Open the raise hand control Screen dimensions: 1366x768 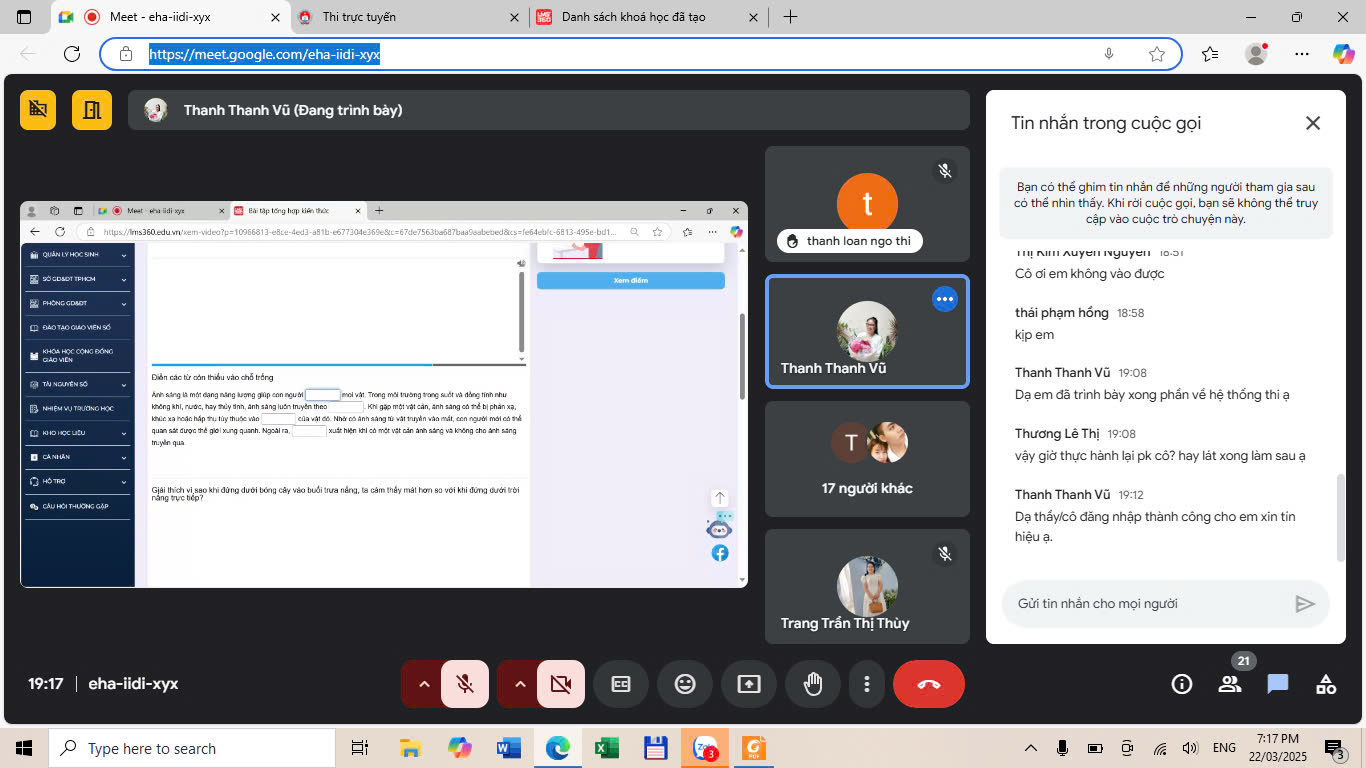(x=813, y=684)
